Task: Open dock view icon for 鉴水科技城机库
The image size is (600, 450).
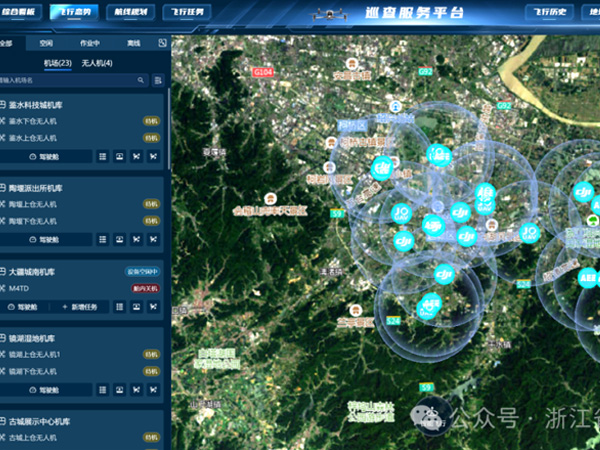Action: (x=119, y=157)
